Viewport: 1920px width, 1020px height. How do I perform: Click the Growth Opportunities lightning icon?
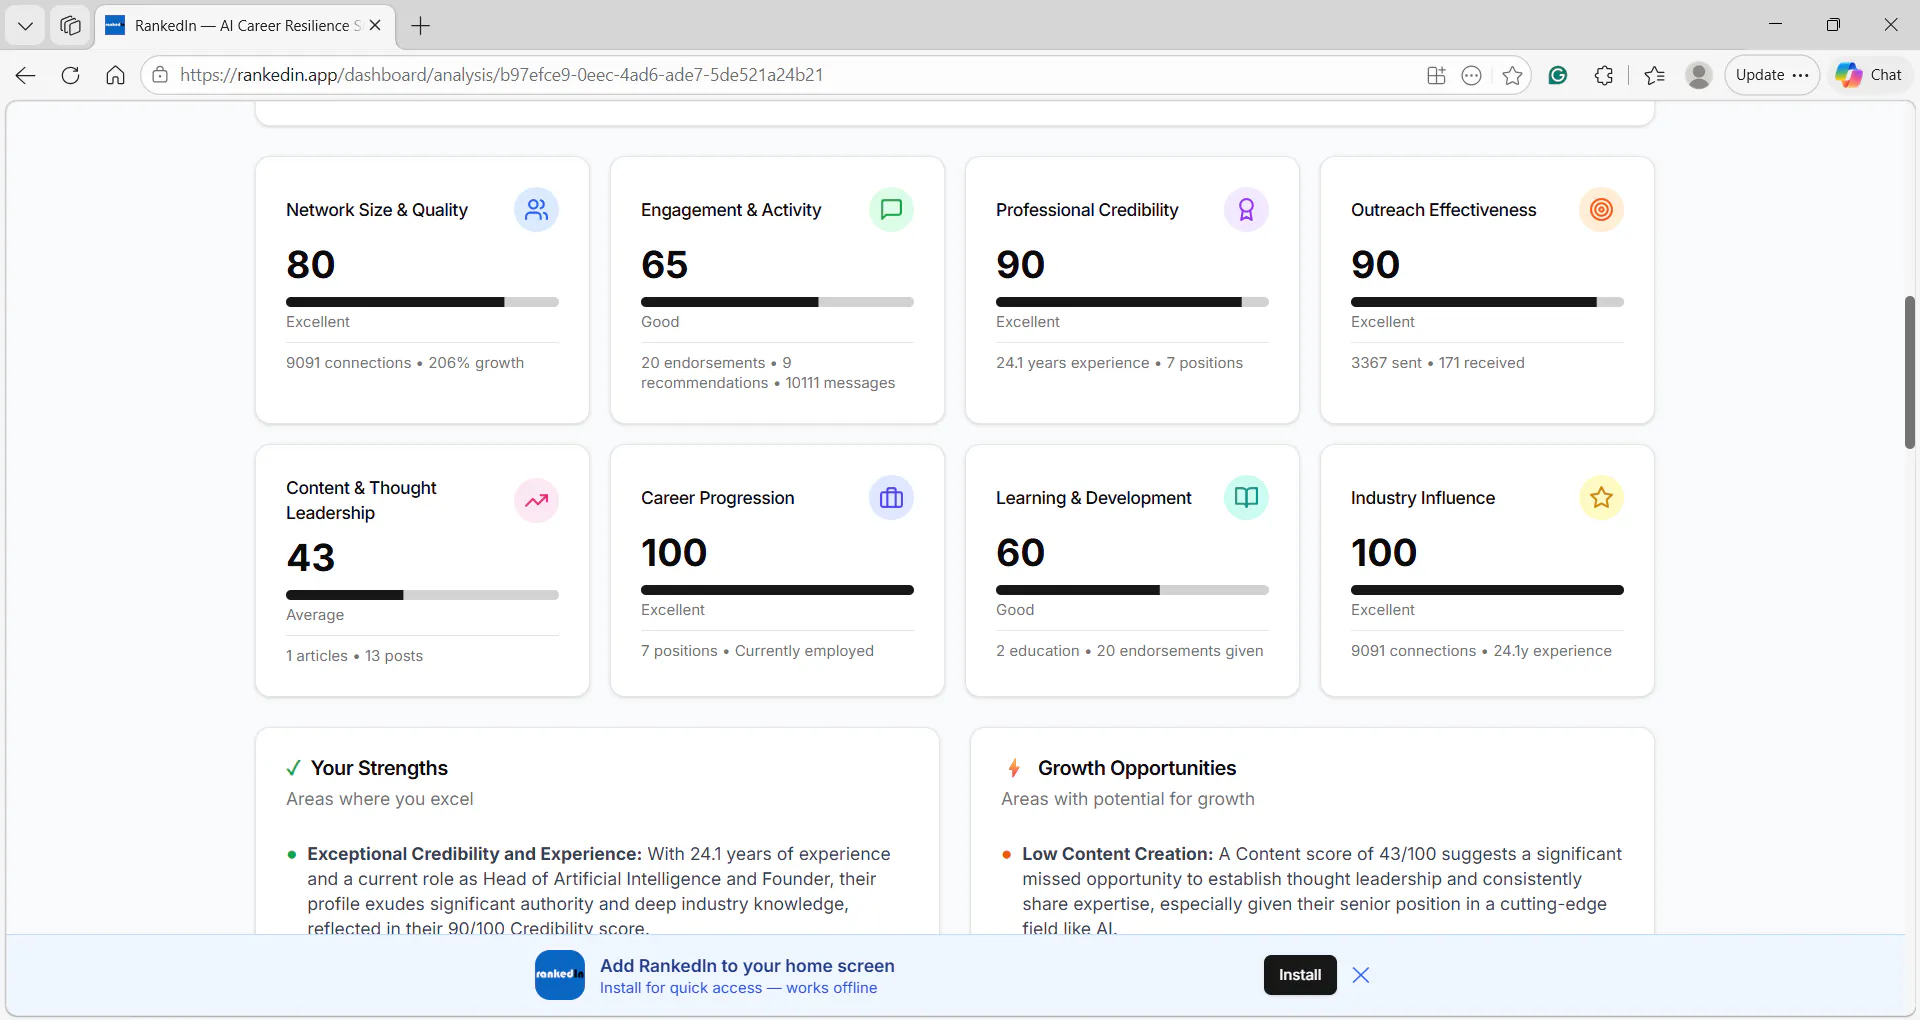pos(1014,768)
